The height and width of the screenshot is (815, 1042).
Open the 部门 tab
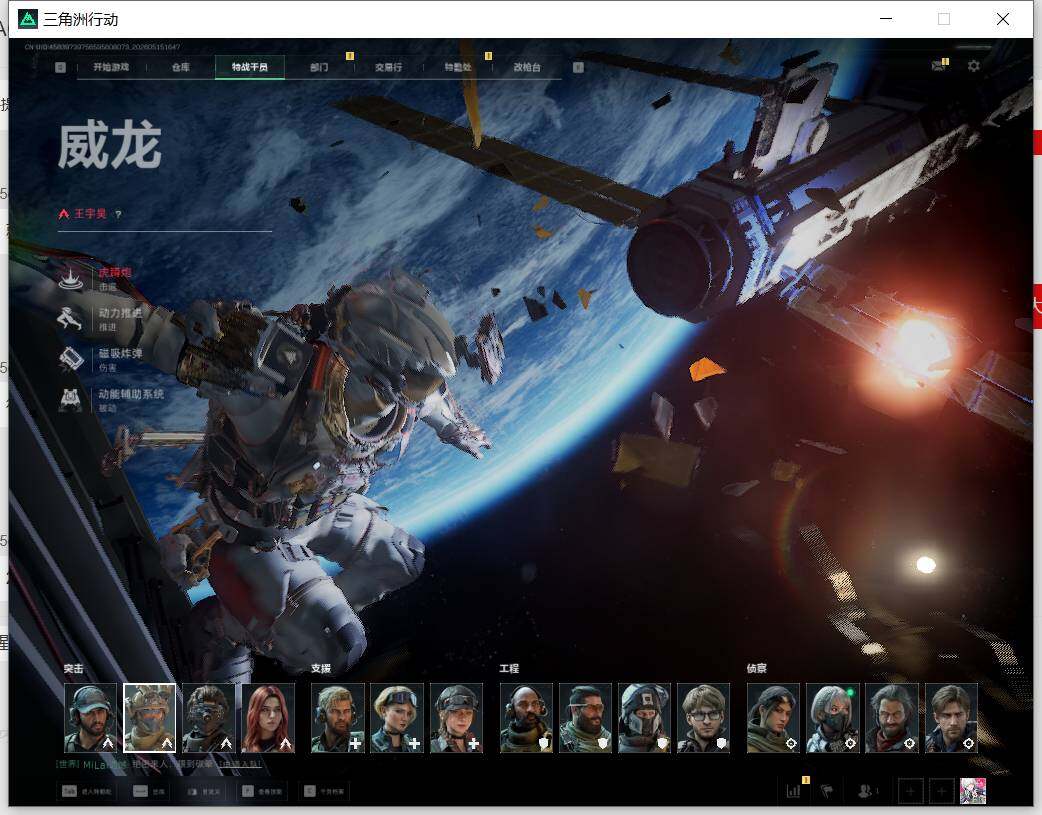coord(319,67)
